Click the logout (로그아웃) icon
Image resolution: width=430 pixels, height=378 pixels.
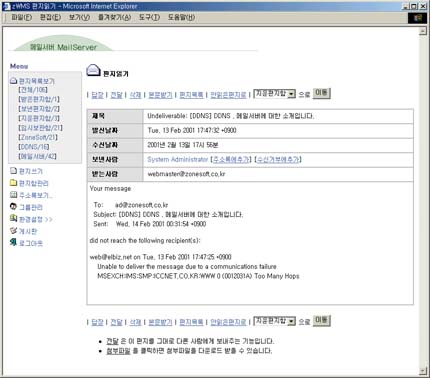(13, 242)
